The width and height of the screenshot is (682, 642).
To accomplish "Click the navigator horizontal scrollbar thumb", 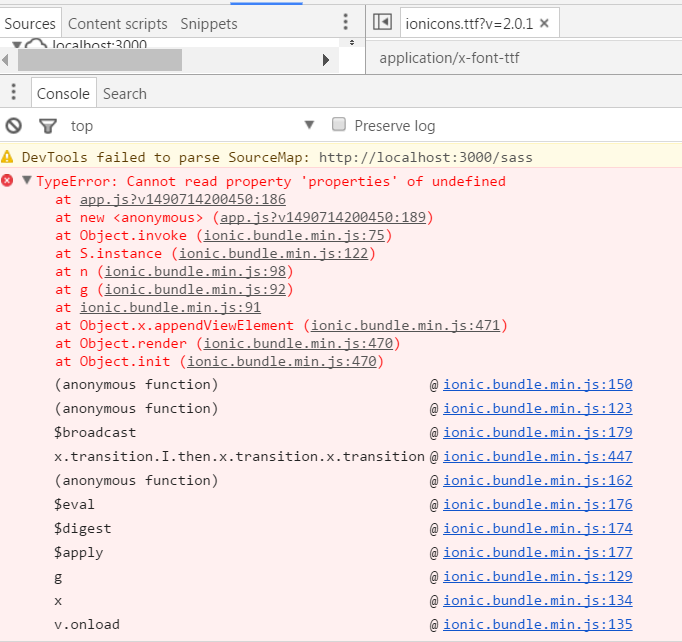I will 100,60.
